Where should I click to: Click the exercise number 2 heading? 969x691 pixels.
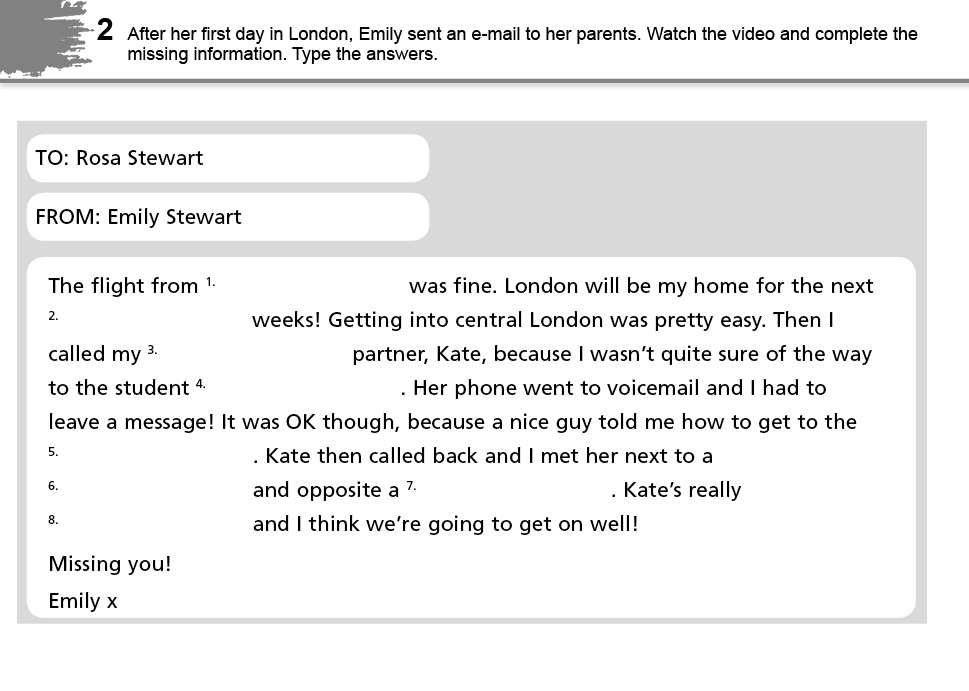coord(105,31)
